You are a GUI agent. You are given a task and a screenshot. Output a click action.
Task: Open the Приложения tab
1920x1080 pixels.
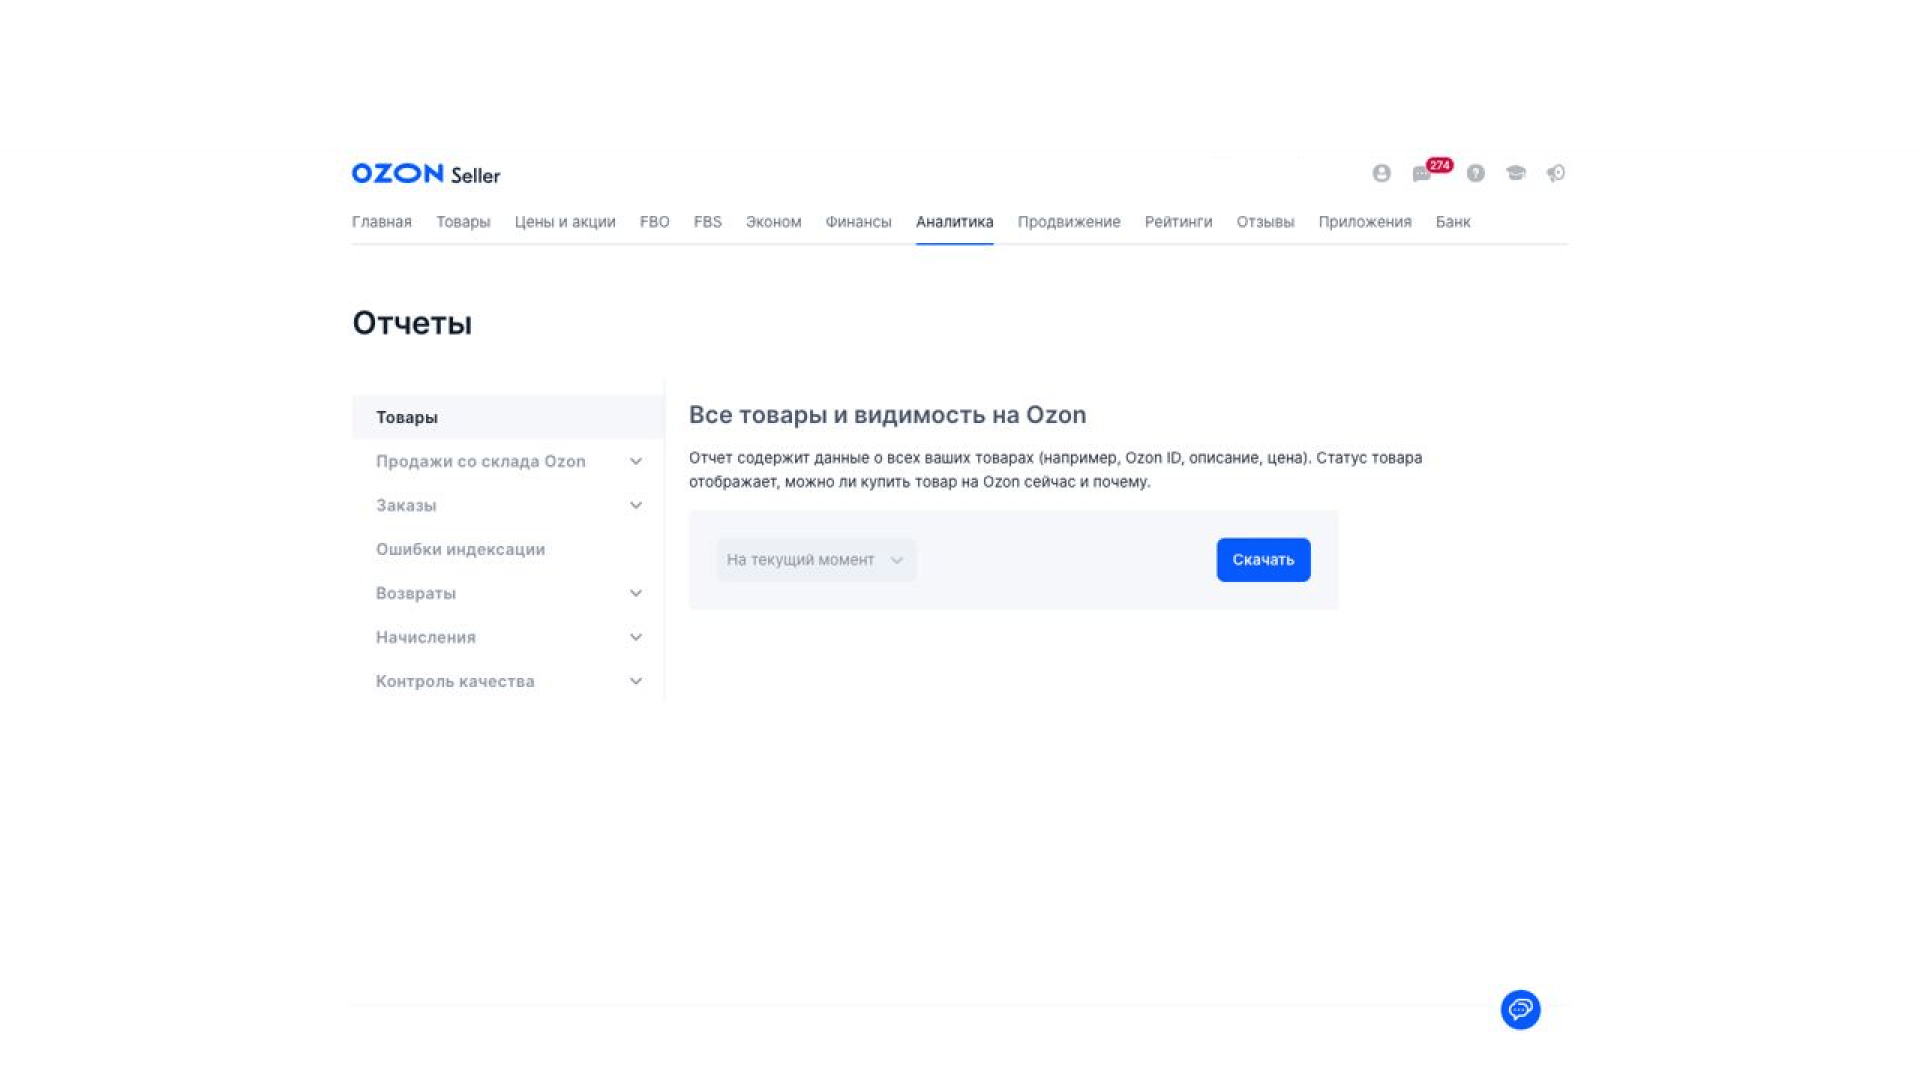1365,222
